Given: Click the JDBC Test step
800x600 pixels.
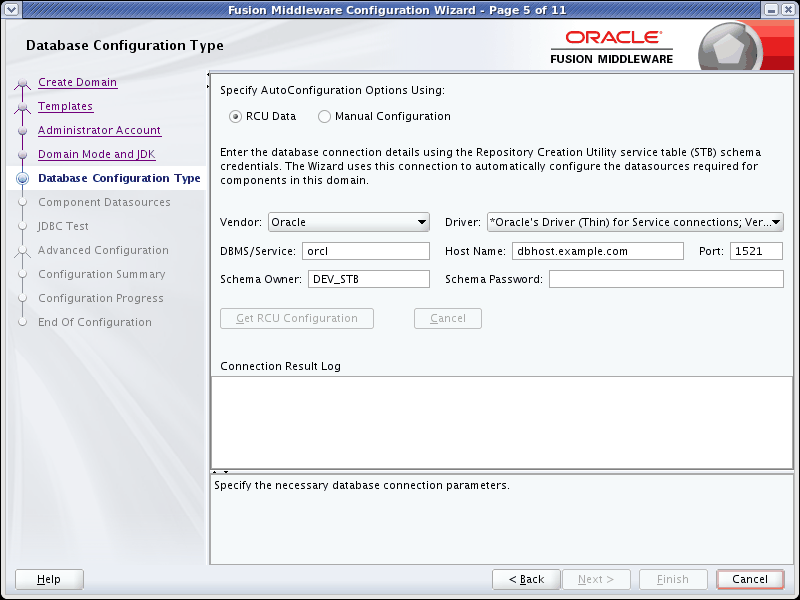Looking at the screenshot, I should point(63,226).
